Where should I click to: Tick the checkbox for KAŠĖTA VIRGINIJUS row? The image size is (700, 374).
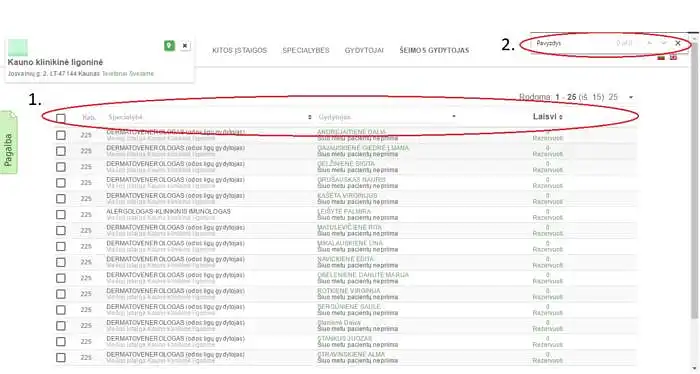click(x=61, y=199)
